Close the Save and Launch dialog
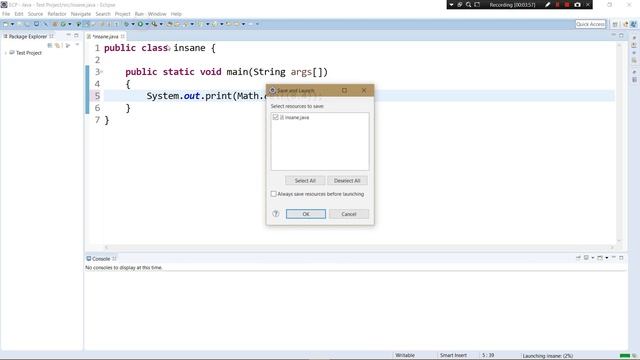640x360 pixels. click(364, 90)
